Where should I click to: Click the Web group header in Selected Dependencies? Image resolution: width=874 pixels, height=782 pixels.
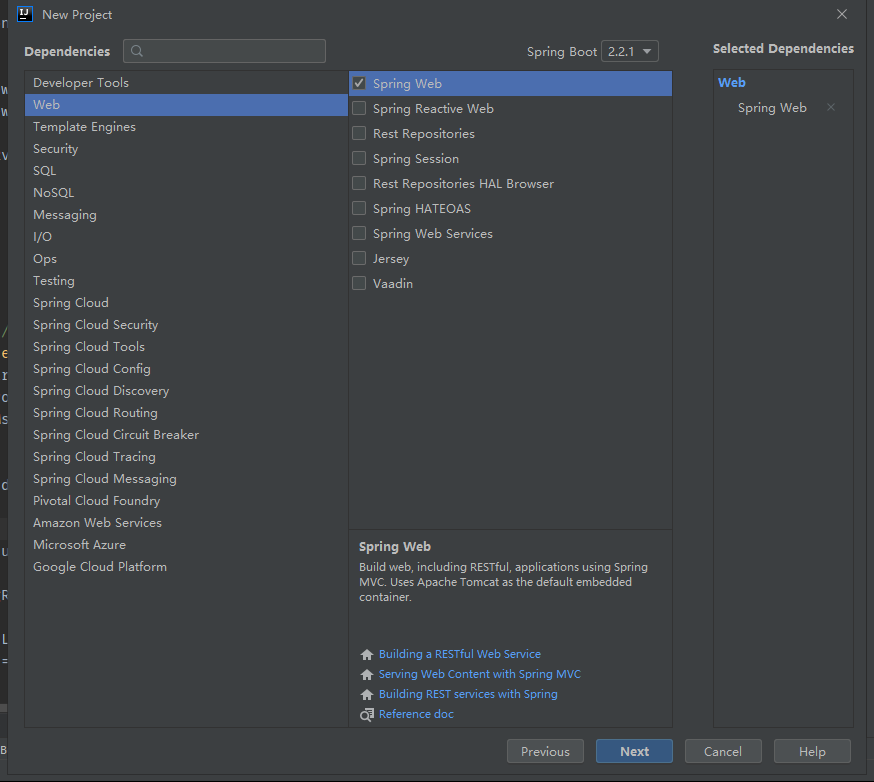click(731, 82)
